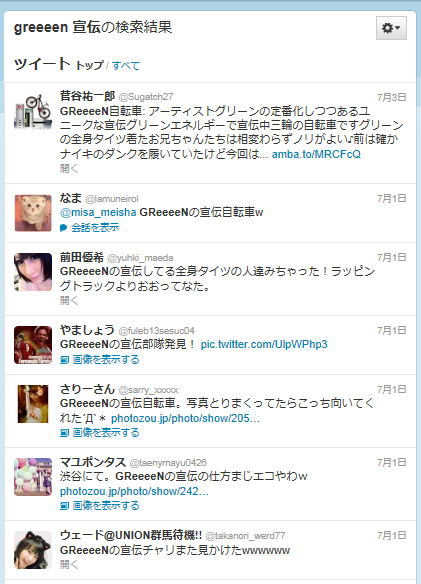The image size is (421, 584).
Task: Open the photozou.jp/photo/show/242 link
Action: (134, 491)
